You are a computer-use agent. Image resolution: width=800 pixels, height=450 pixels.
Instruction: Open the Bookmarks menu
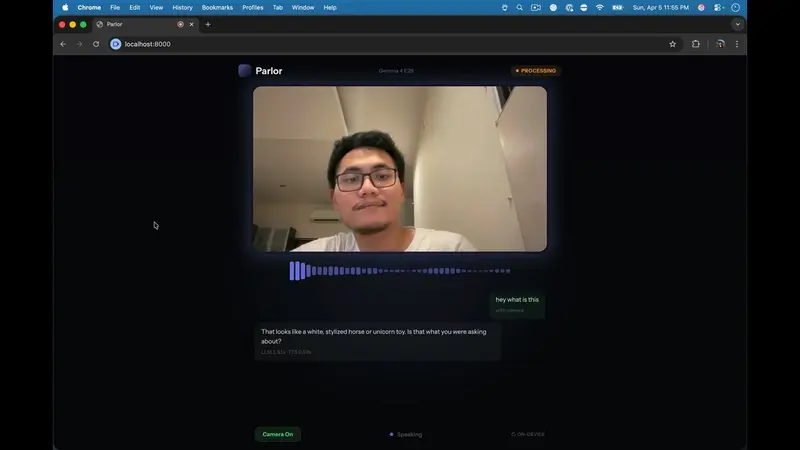click(217, 8)
